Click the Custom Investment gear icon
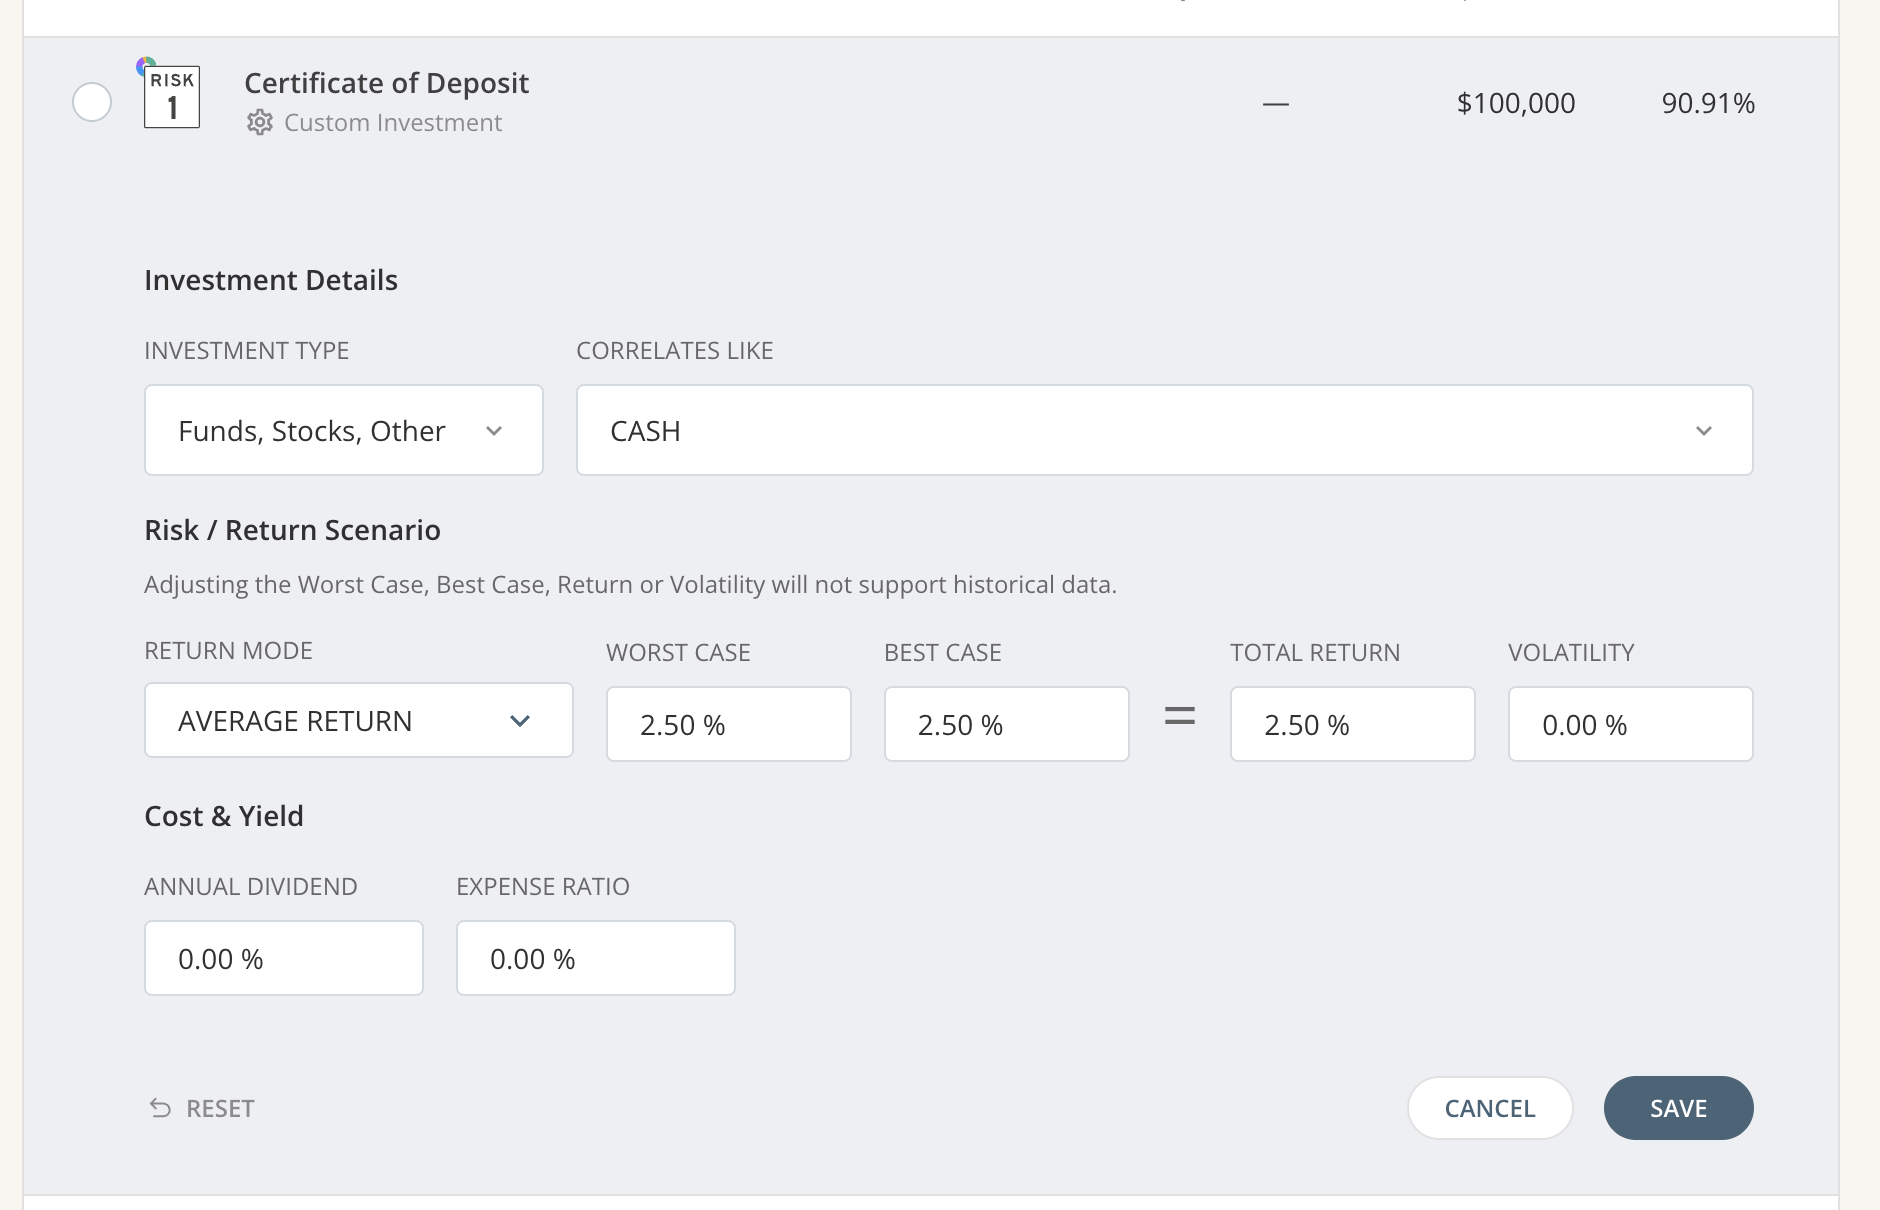The width and height of the screenshot is (1880, 1210). coord(260,122)
